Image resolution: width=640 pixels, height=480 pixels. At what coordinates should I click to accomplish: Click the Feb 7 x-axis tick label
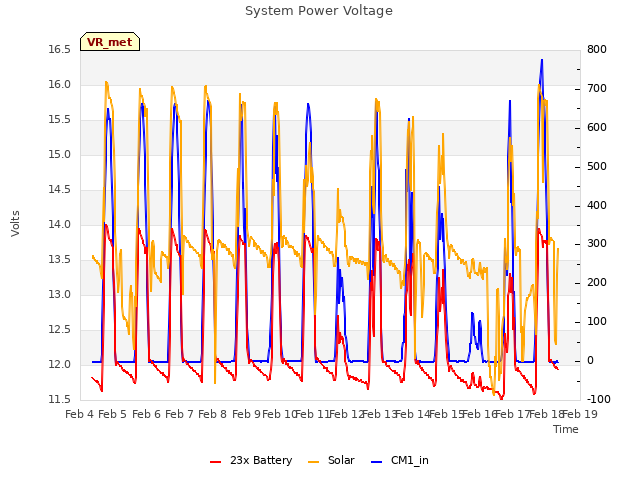tap(179, 414)
